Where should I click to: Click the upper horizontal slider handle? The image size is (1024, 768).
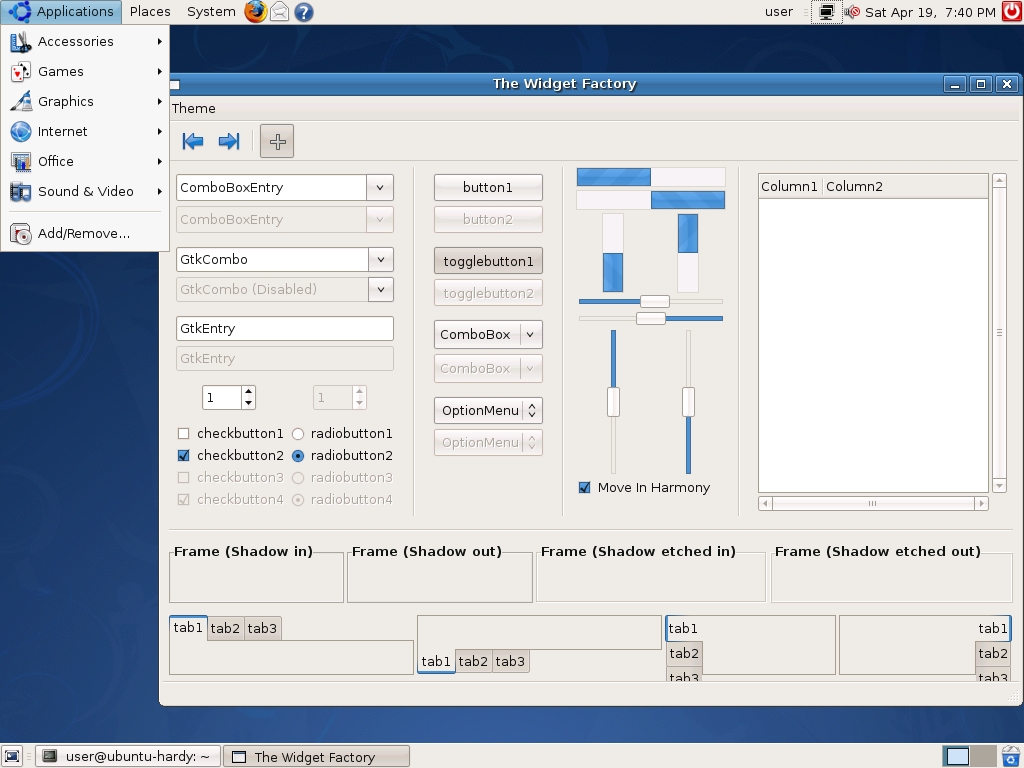pyautogui.click(x=654, y=302)
